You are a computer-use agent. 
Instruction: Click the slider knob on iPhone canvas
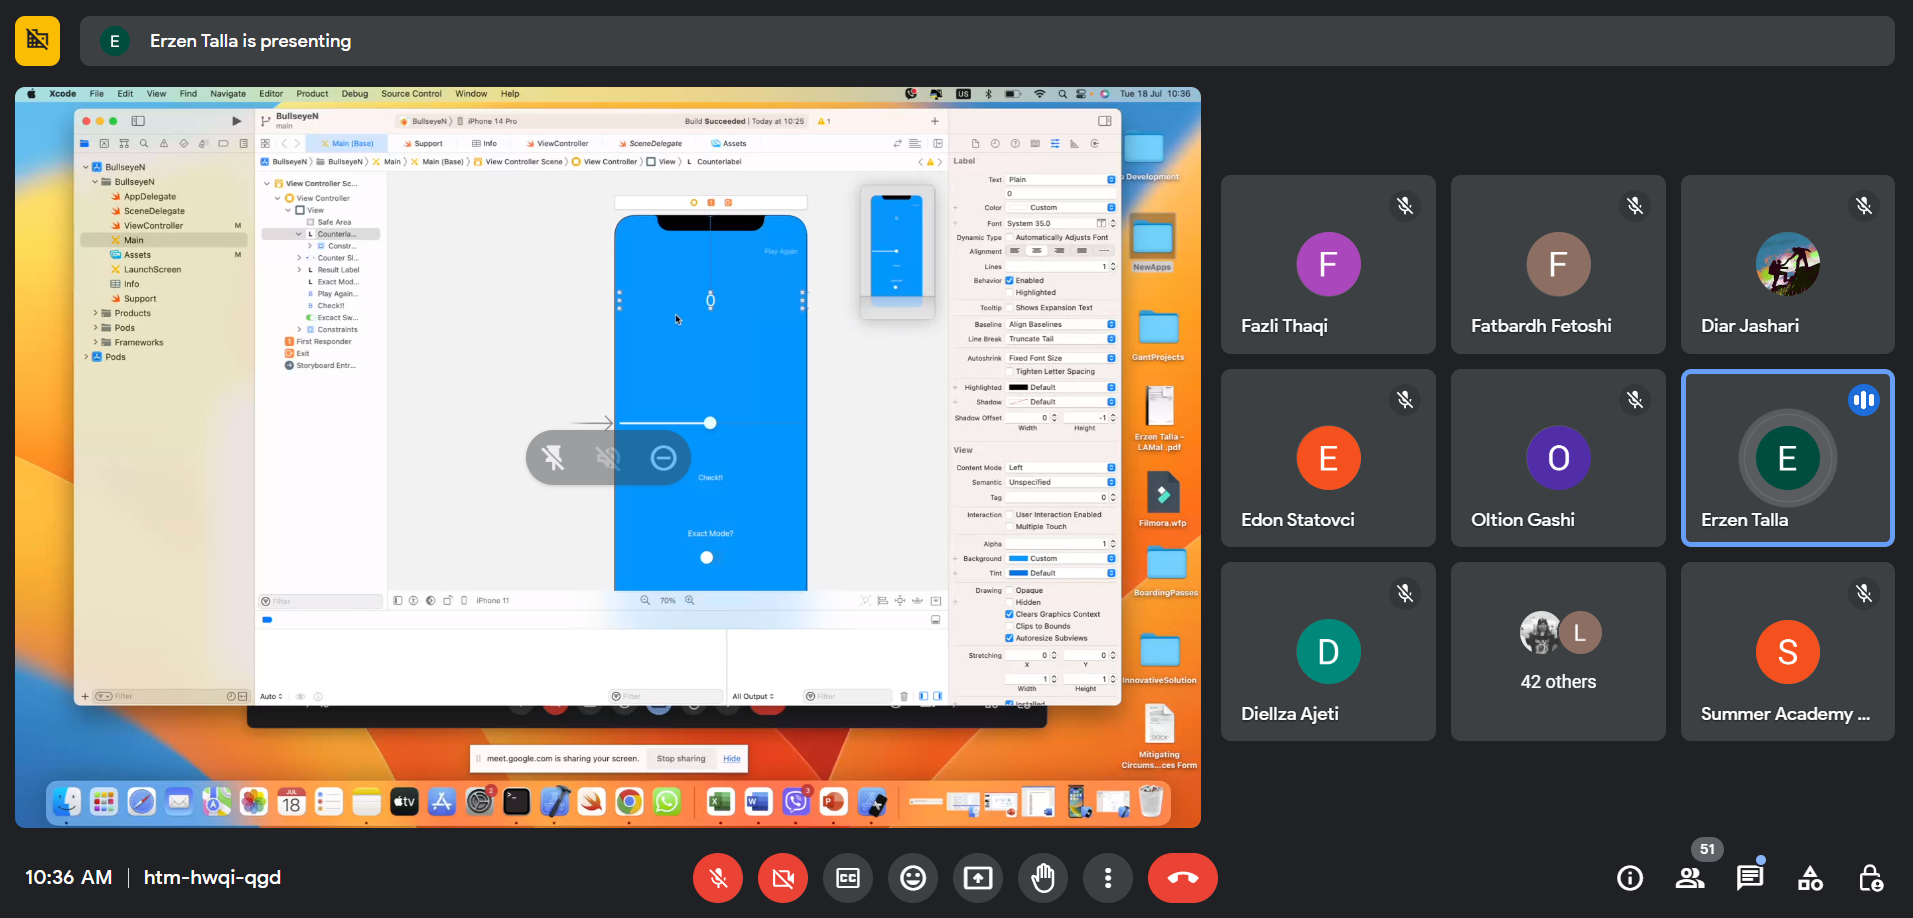(x=710, y=423)
